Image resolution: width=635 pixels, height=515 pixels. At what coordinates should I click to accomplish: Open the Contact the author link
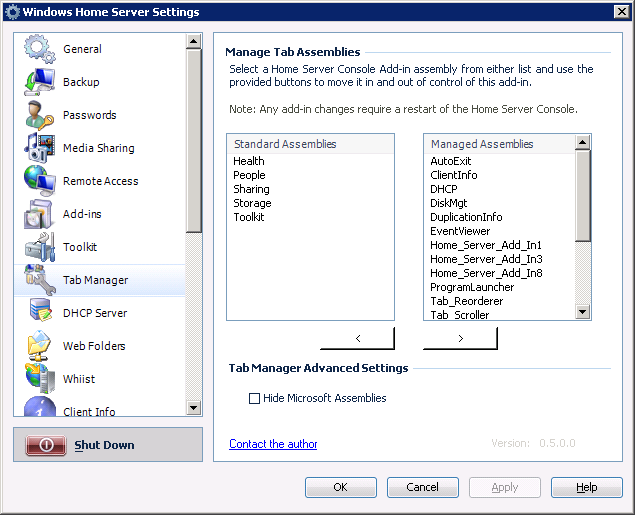[273, 444]
